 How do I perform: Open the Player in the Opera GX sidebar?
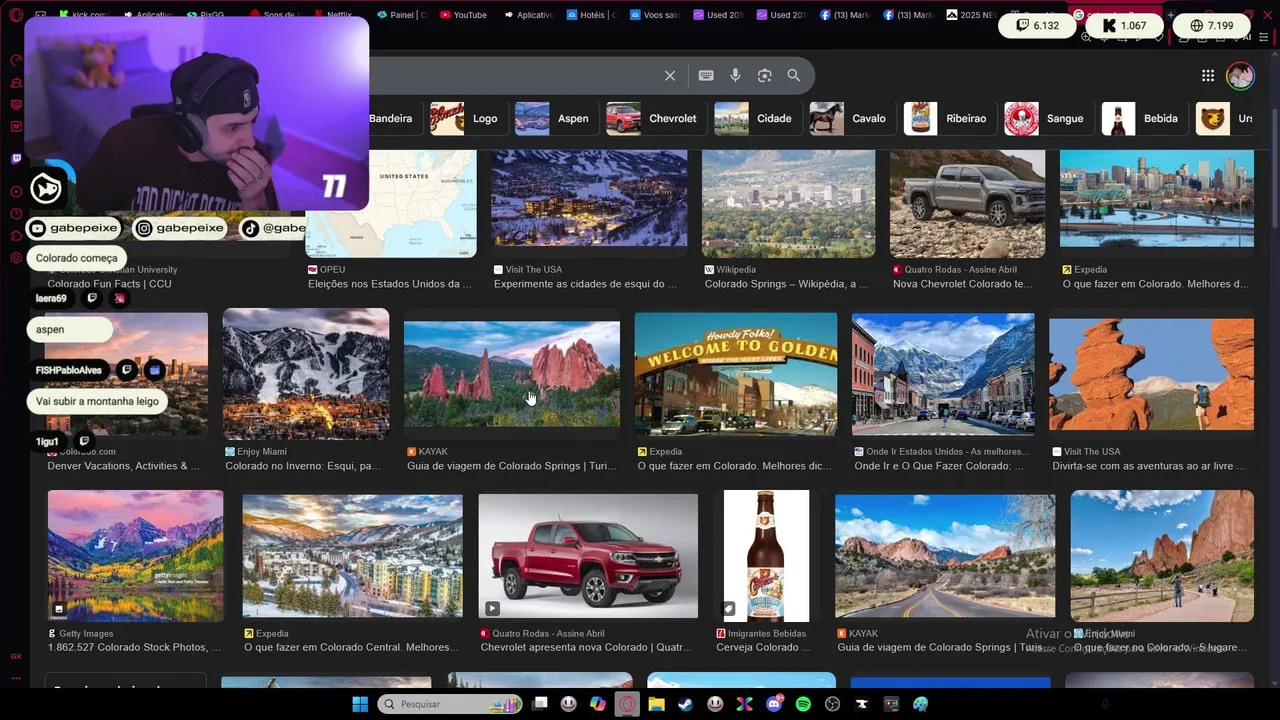click(16, 192)
